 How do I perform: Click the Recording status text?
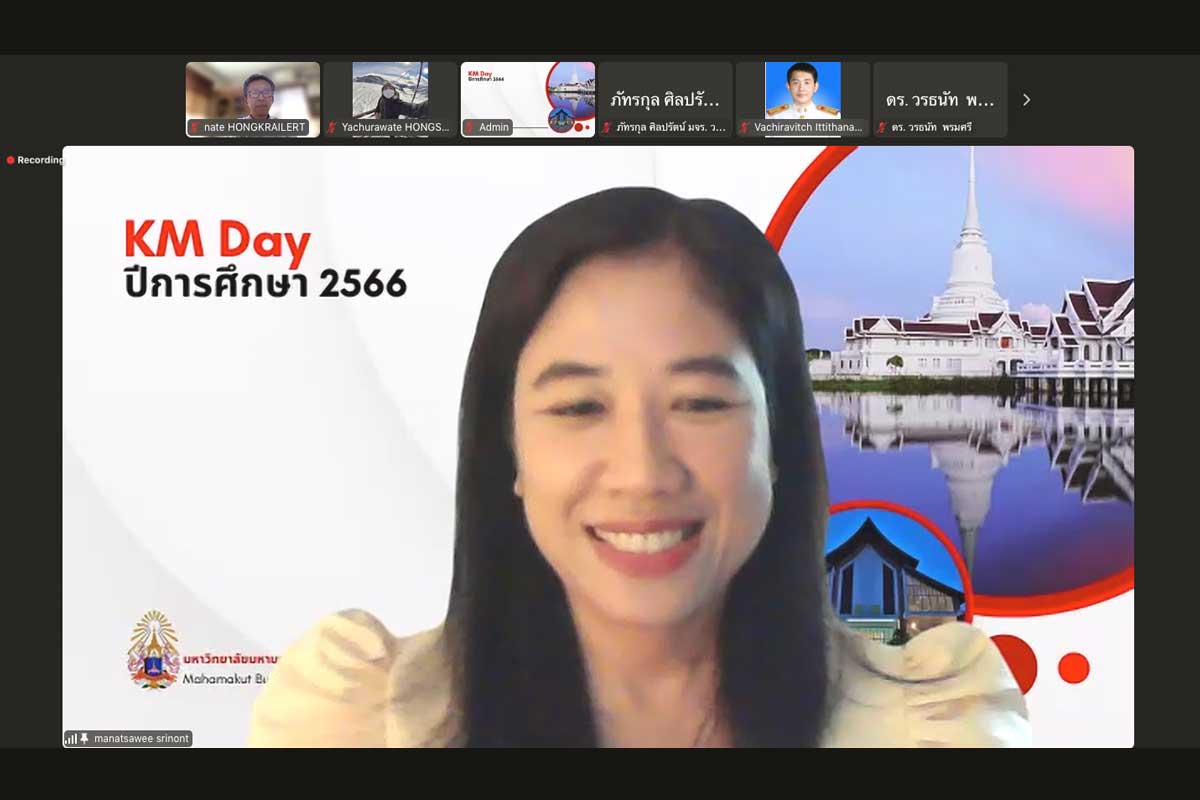(x=40, y=160)
